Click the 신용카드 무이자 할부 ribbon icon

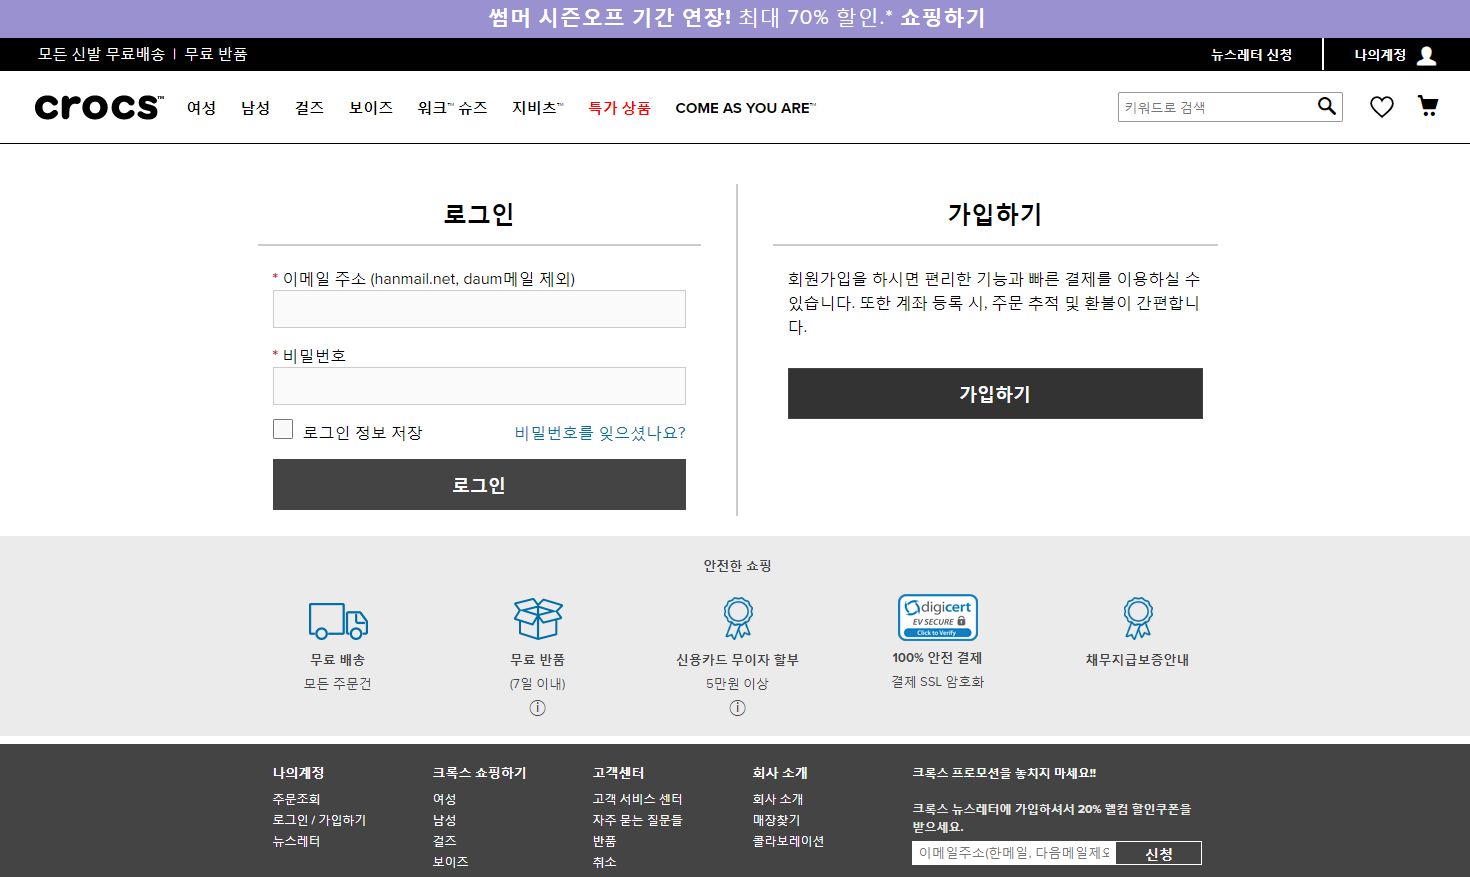click(738, 618)
